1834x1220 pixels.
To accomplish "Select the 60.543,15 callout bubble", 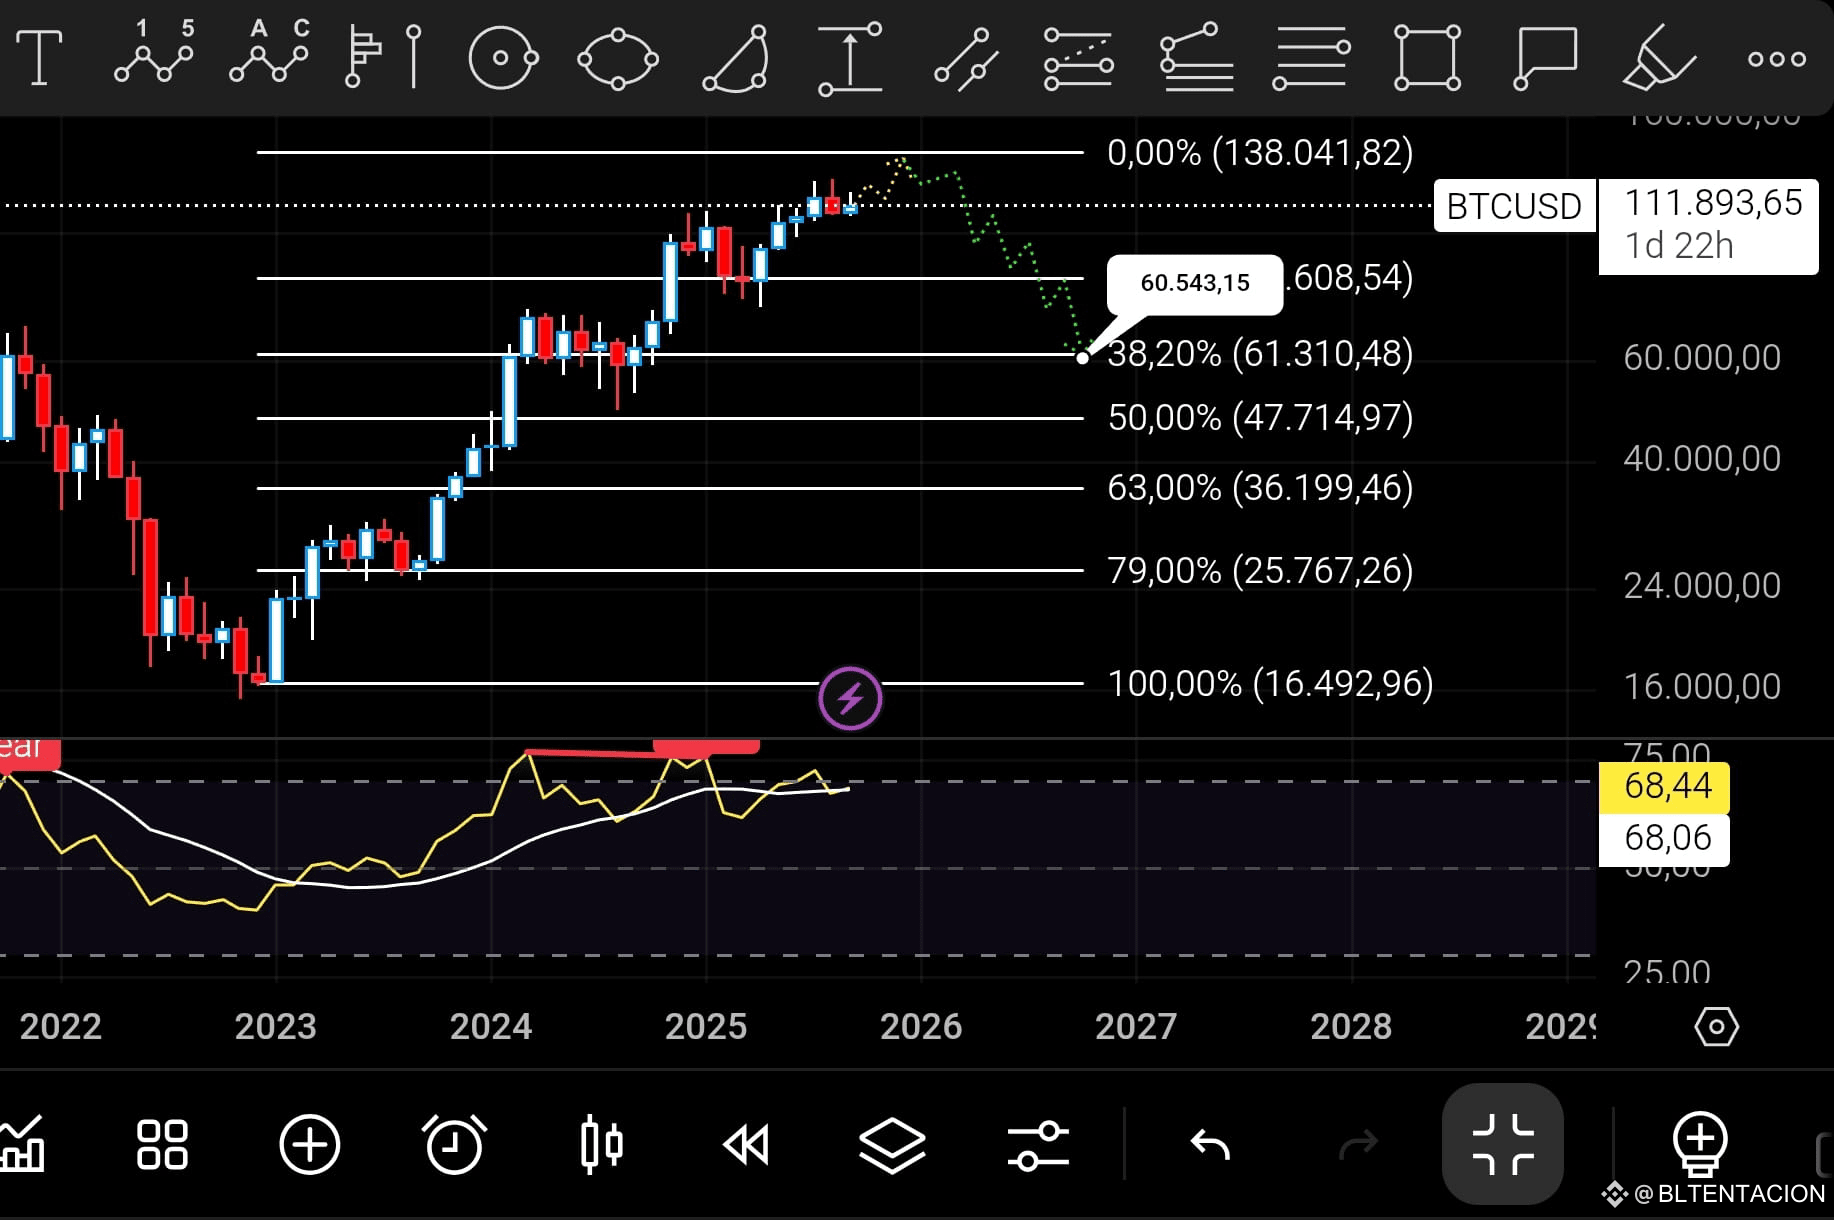I will 1195,283.
